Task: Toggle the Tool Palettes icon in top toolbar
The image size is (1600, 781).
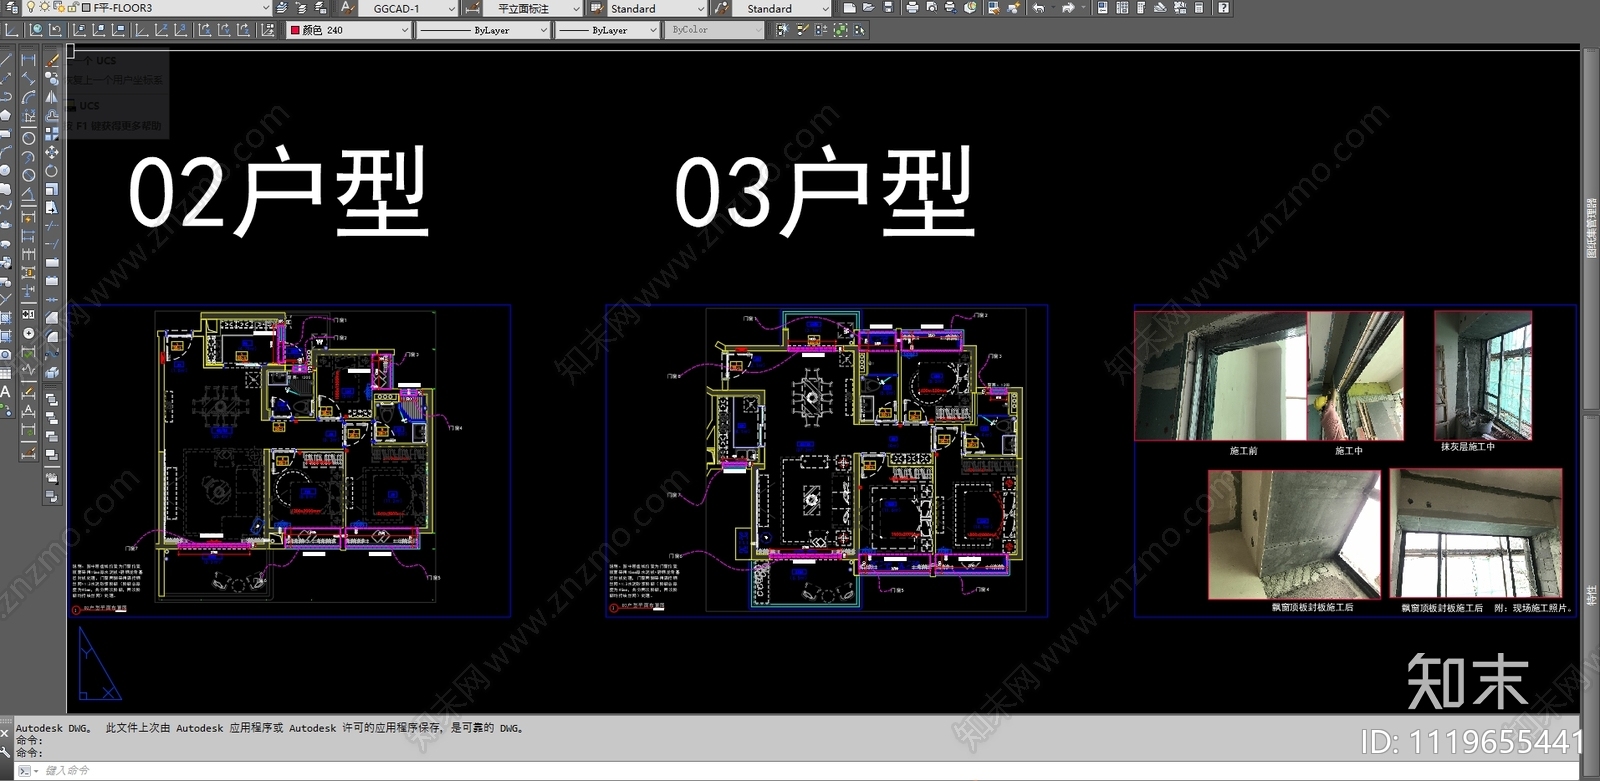Action: pos(1140,8)
